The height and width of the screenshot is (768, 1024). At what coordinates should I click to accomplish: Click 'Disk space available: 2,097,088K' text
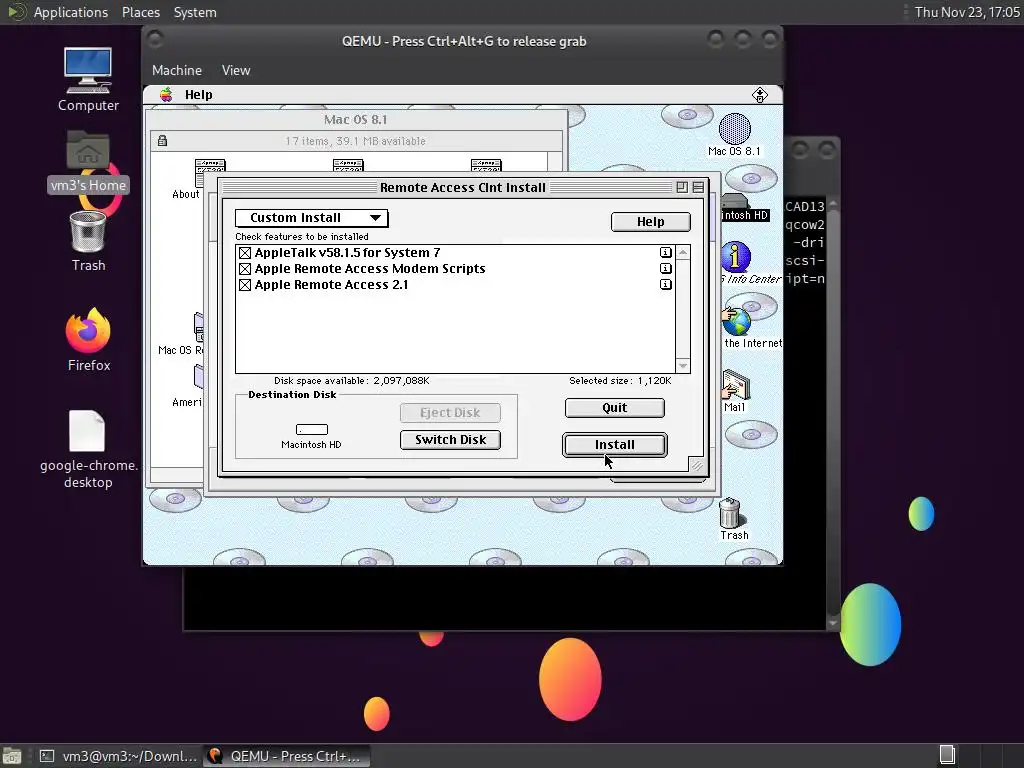coord(351,381)
